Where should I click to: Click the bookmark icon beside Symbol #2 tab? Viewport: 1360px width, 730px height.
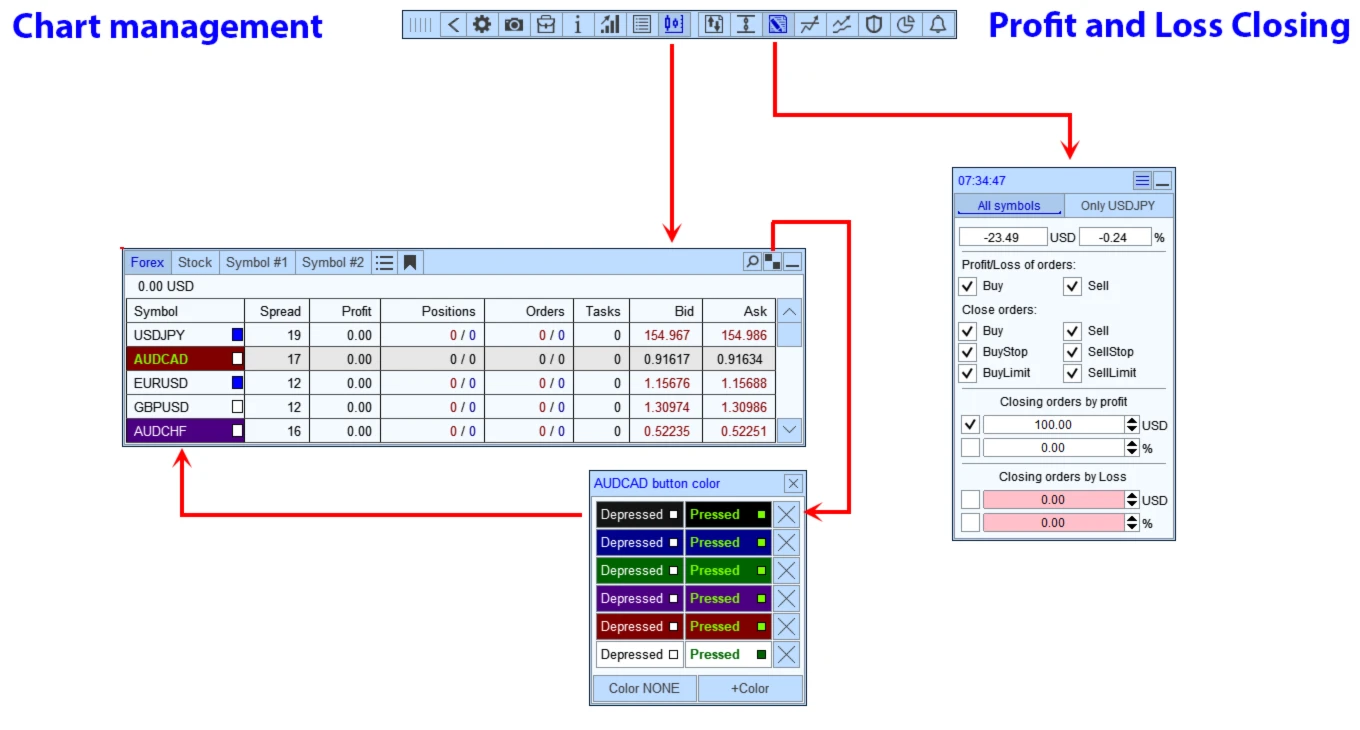click(x=410, y=262)
